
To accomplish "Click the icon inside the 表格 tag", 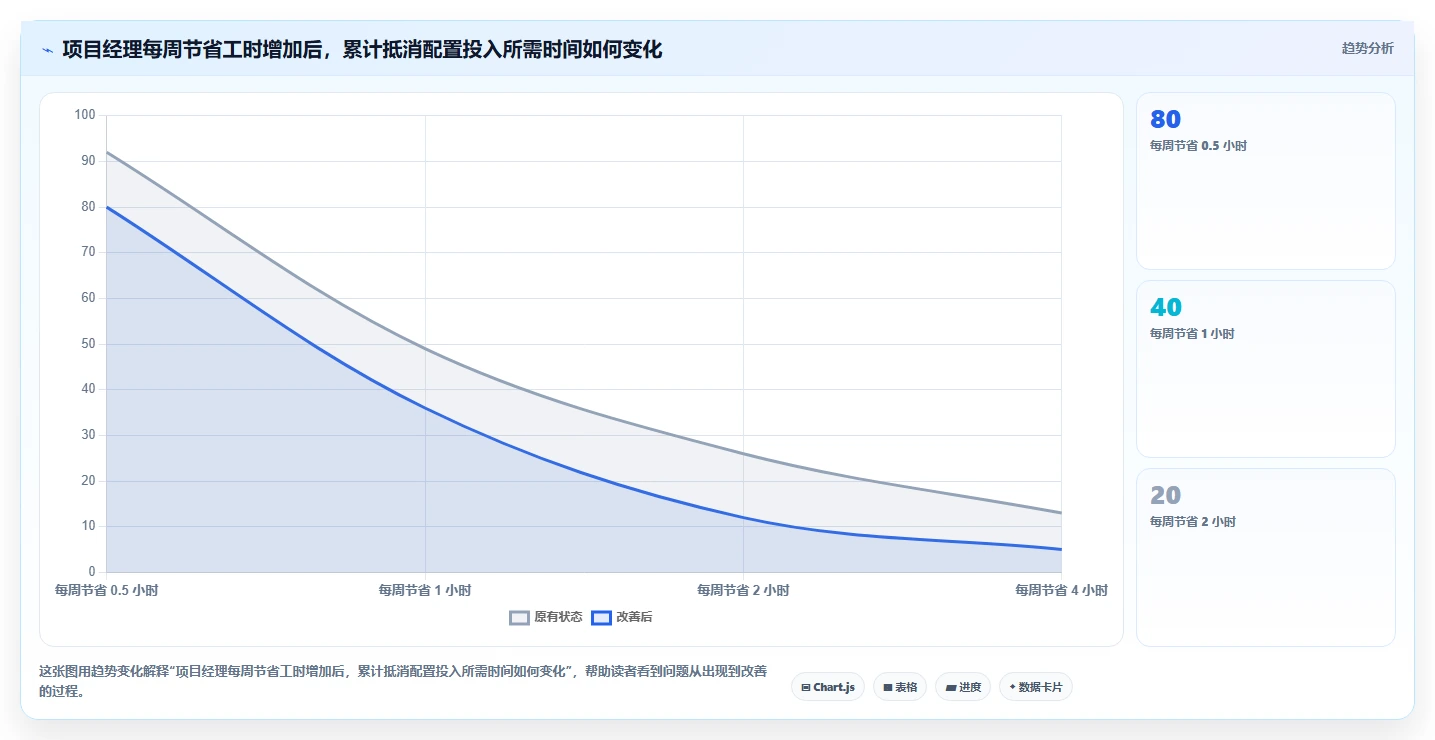I will coord(888,688).
